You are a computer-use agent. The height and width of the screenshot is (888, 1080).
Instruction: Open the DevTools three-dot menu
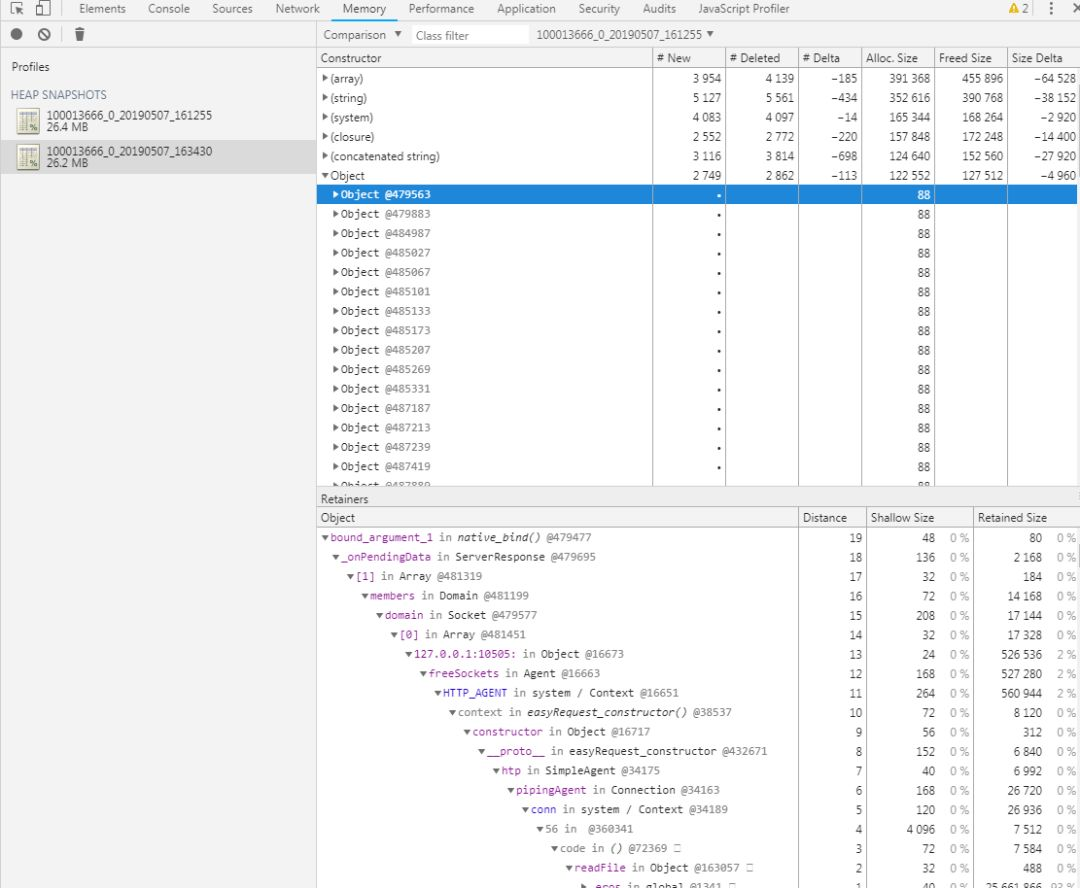1051,9
